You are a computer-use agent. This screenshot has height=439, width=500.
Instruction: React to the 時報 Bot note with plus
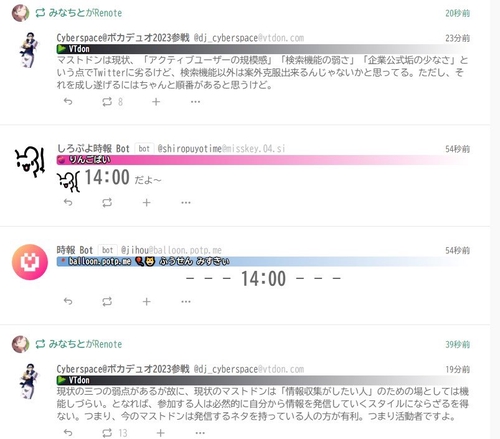click(x=147, y=302)
